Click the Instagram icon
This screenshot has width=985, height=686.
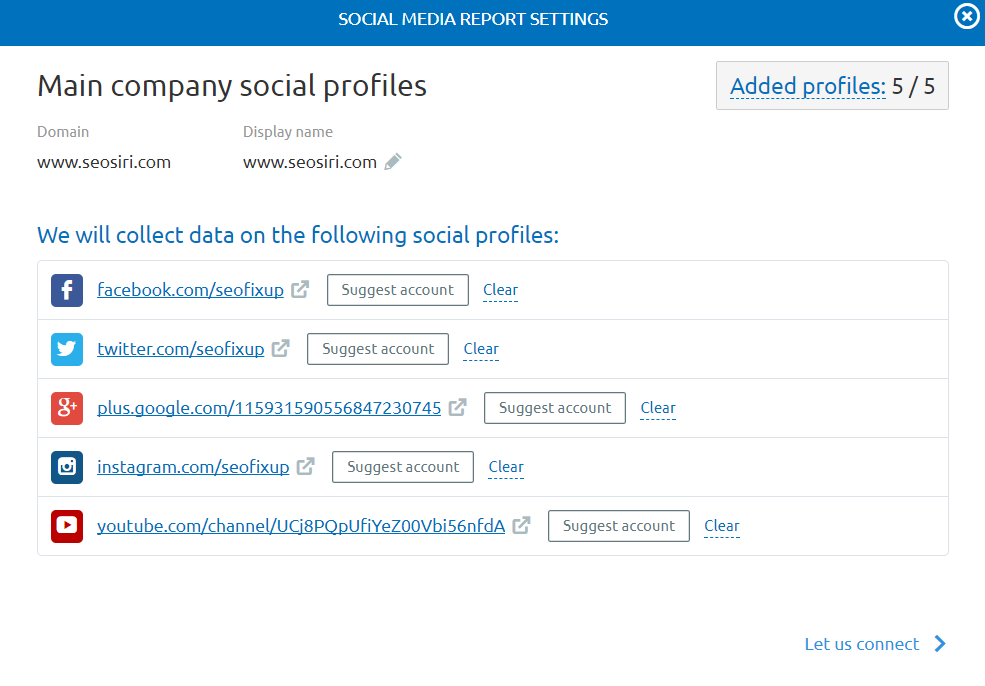point(66,466)
